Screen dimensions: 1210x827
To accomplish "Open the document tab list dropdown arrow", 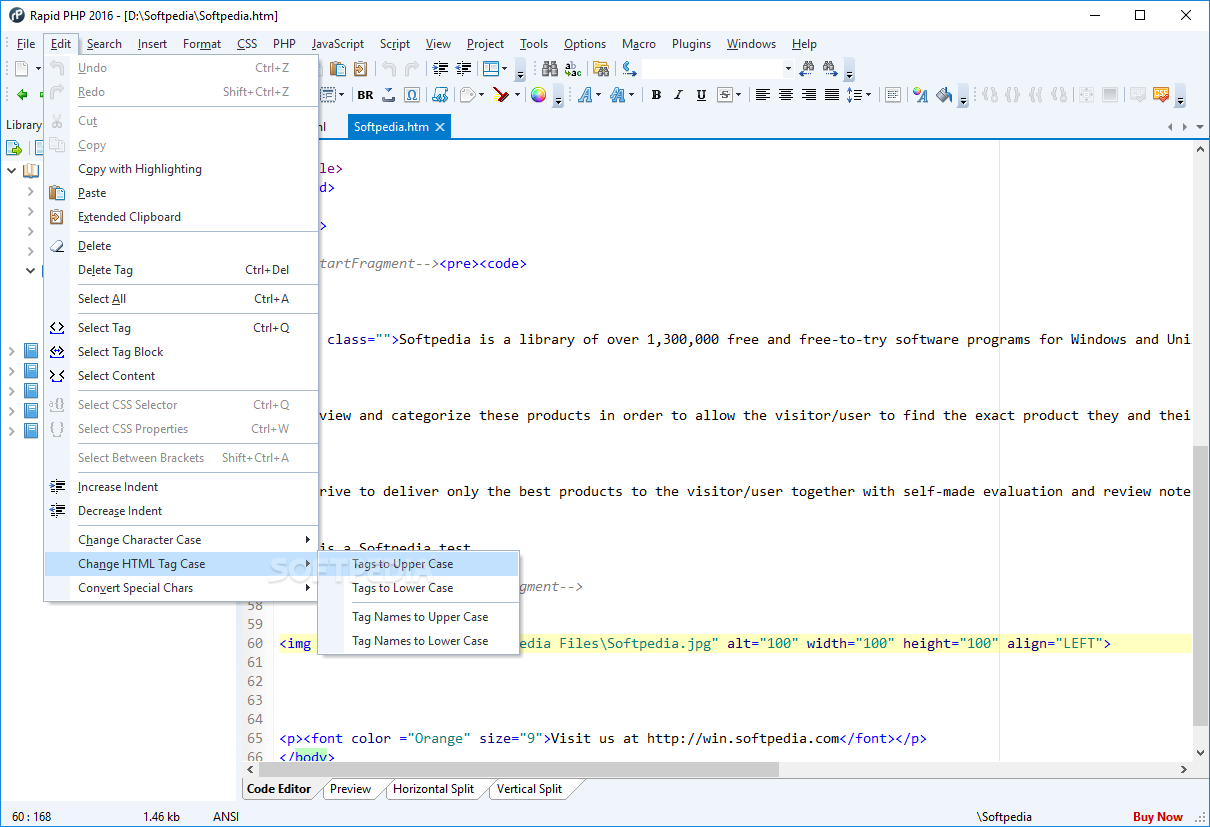I will tap(1200, 127).
